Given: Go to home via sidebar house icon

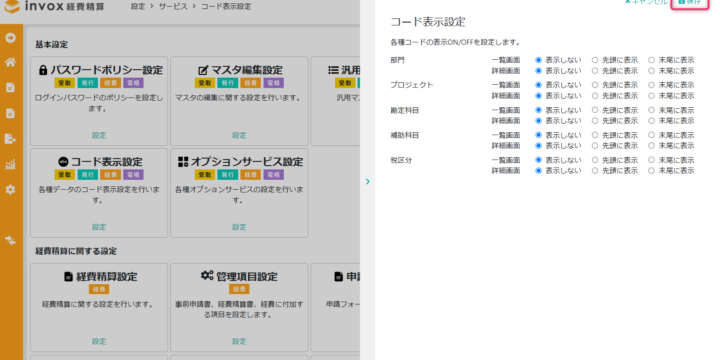Looking at the screenshot, I should pyautogui.click(x=10, y=62).
